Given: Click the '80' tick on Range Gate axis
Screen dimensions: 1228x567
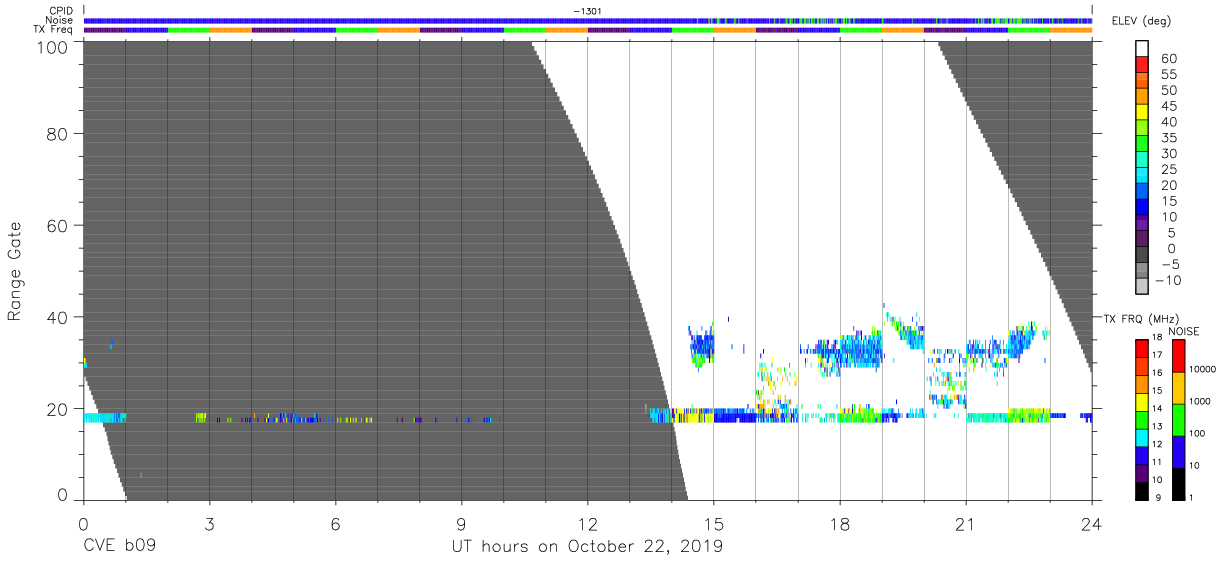Looking at the screenshot, I should (x=56, y=133).
